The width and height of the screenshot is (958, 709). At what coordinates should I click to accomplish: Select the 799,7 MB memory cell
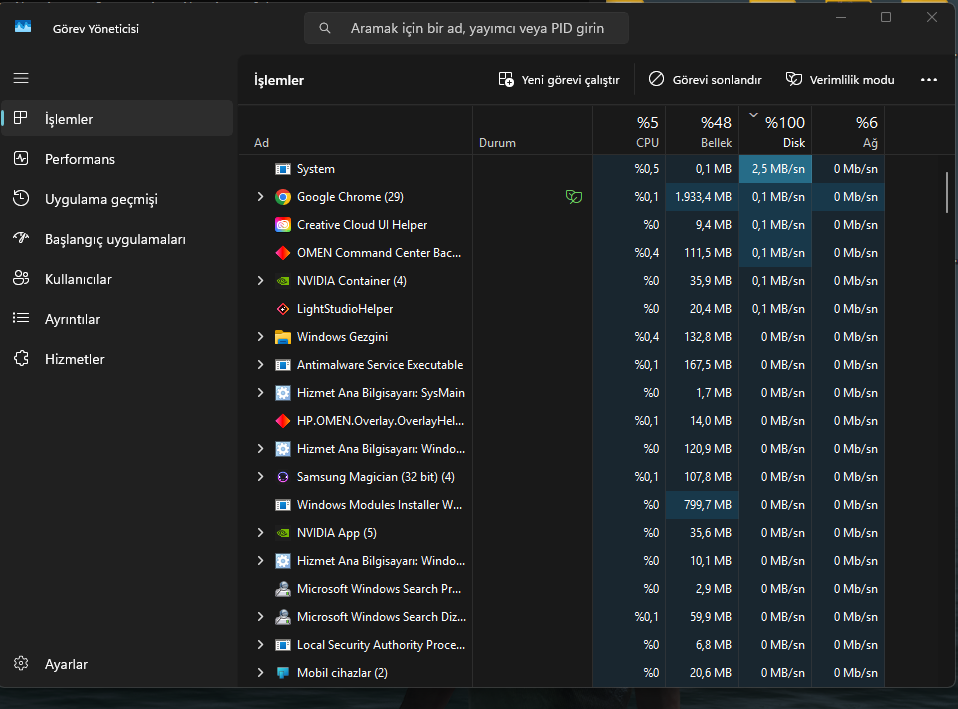(x=702, y=505)
